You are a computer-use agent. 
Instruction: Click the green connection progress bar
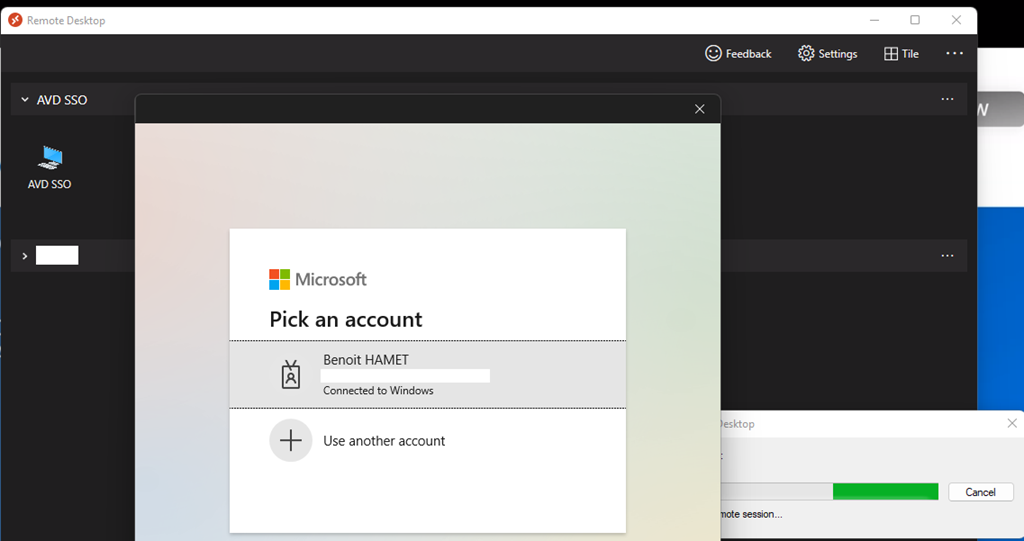pyautogui.click(x=884, y=491)
